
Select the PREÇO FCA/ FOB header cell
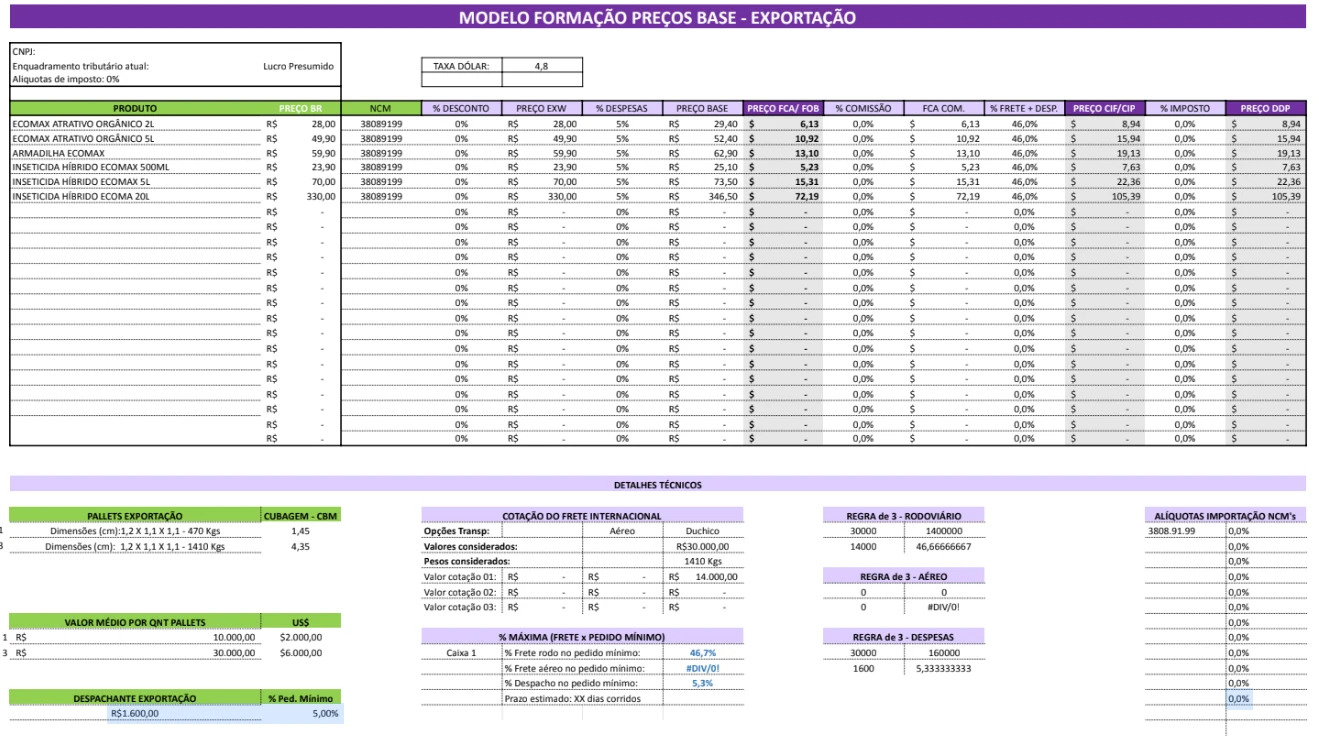784,108
